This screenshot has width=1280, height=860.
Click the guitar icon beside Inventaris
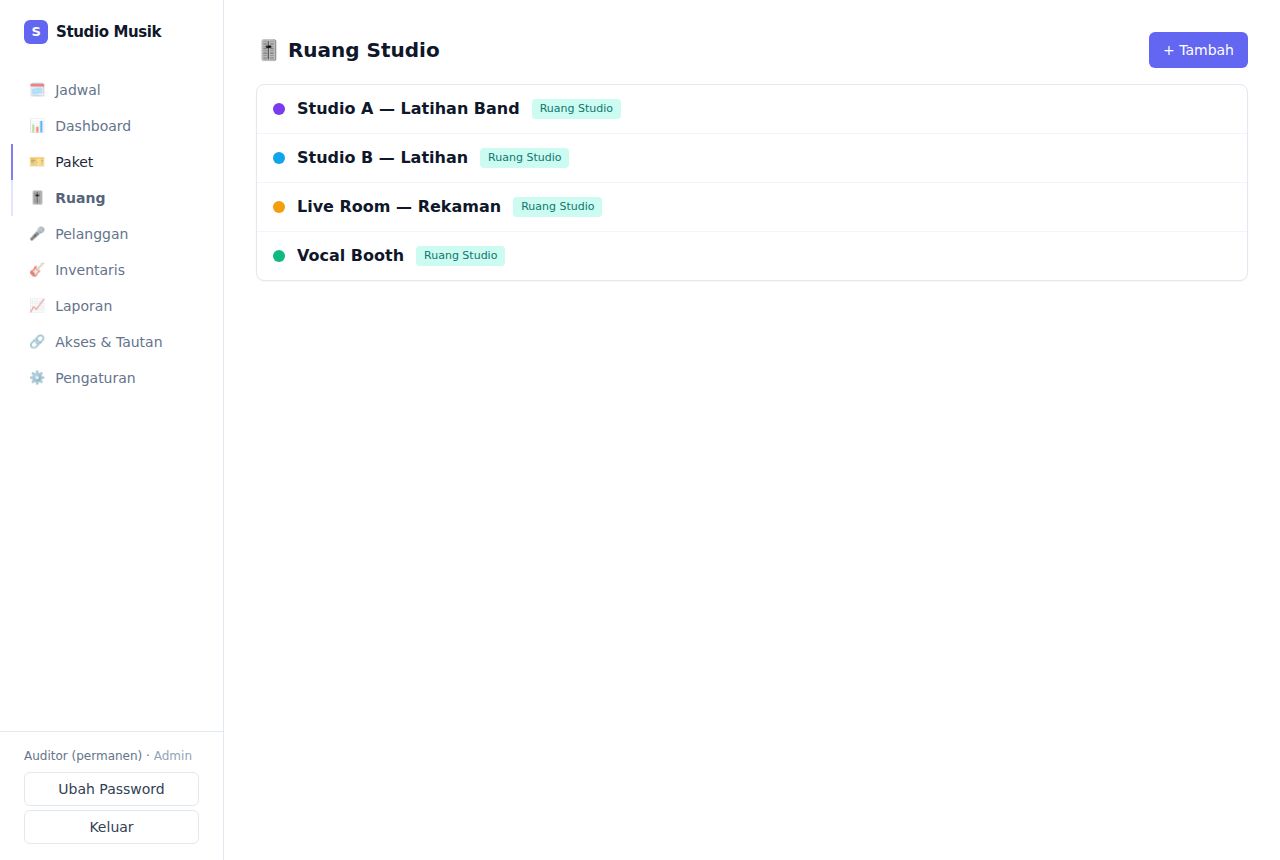click(37, 270)
